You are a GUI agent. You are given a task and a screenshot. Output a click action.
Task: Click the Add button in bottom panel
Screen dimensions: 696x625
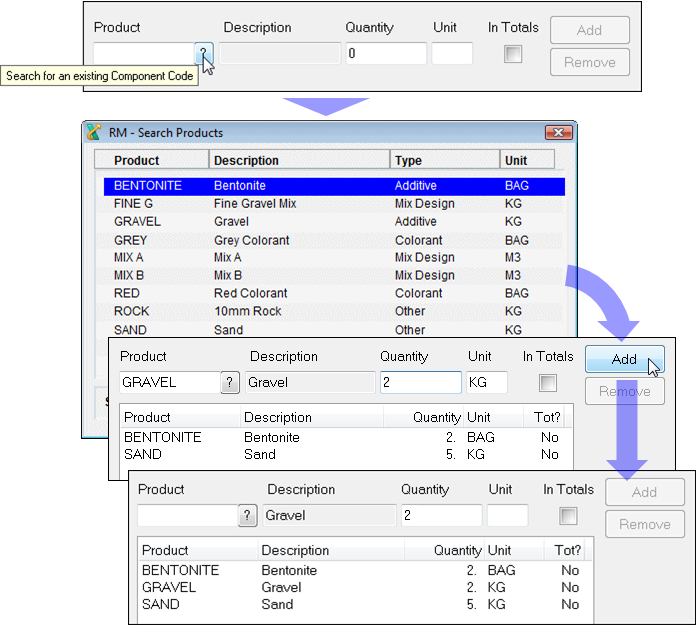point(645,492)
